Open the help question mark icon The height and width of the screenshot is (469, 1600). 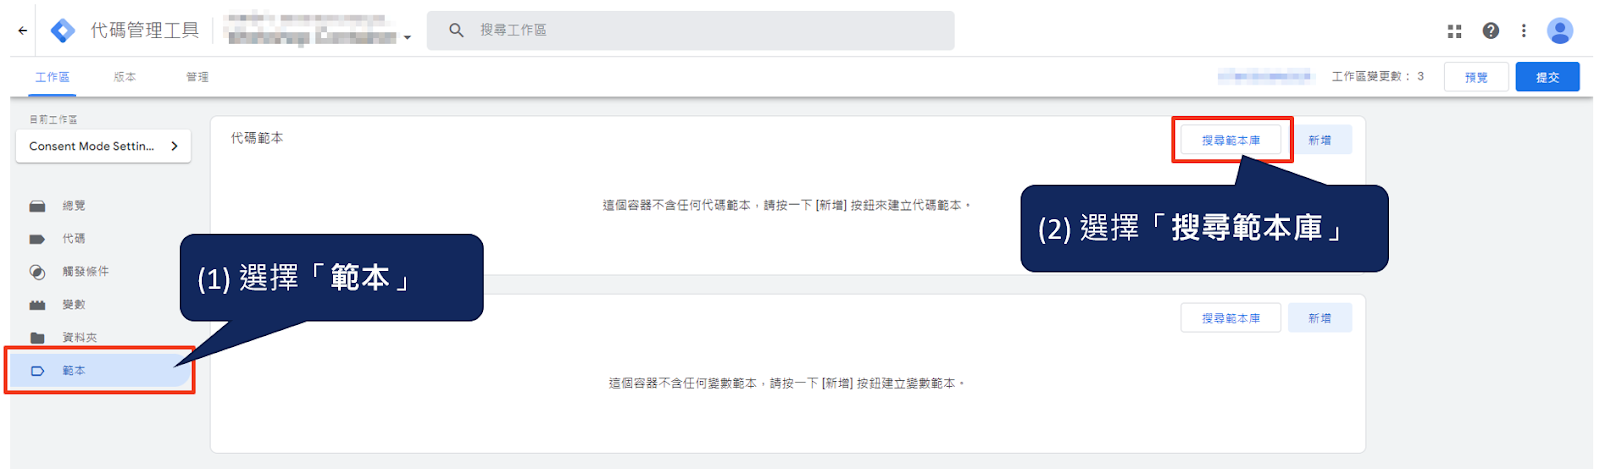(1490, 31)
